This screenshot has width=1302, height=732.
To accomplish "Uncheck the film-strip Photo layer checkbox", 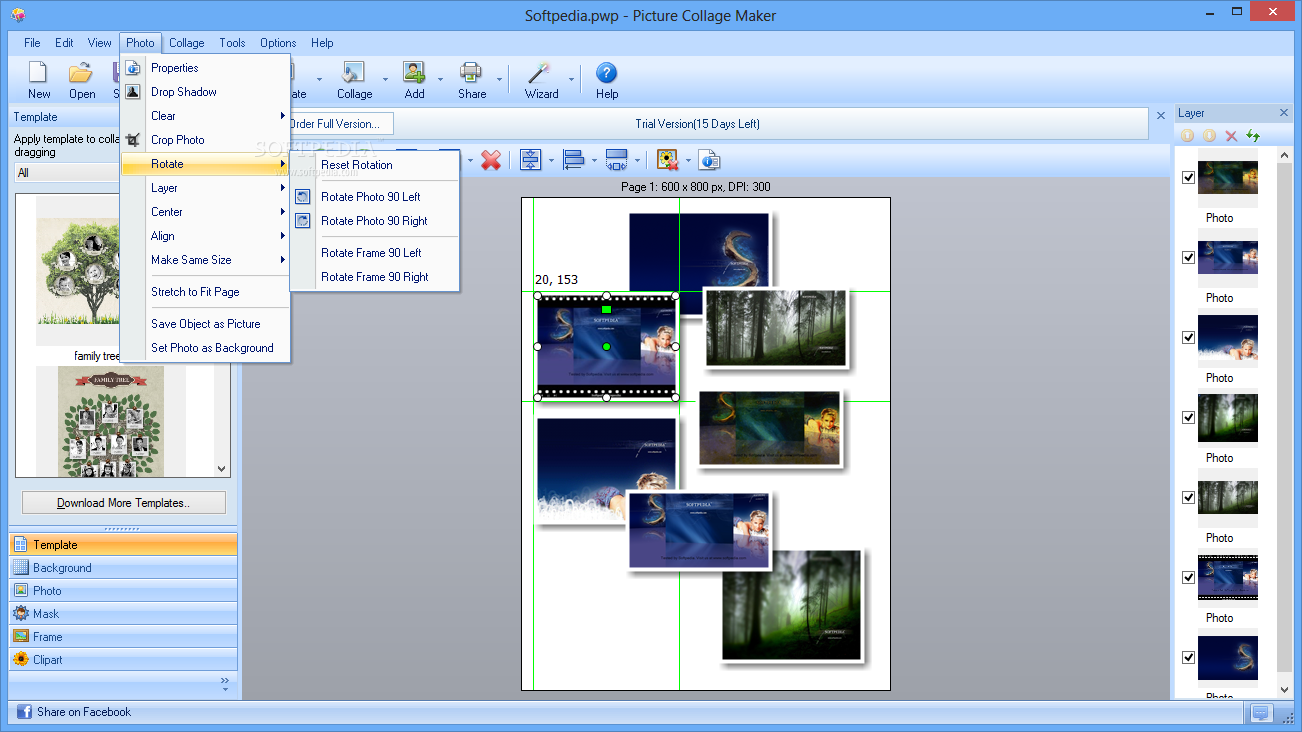I will pyautogui.click(x=1188, y=578).
